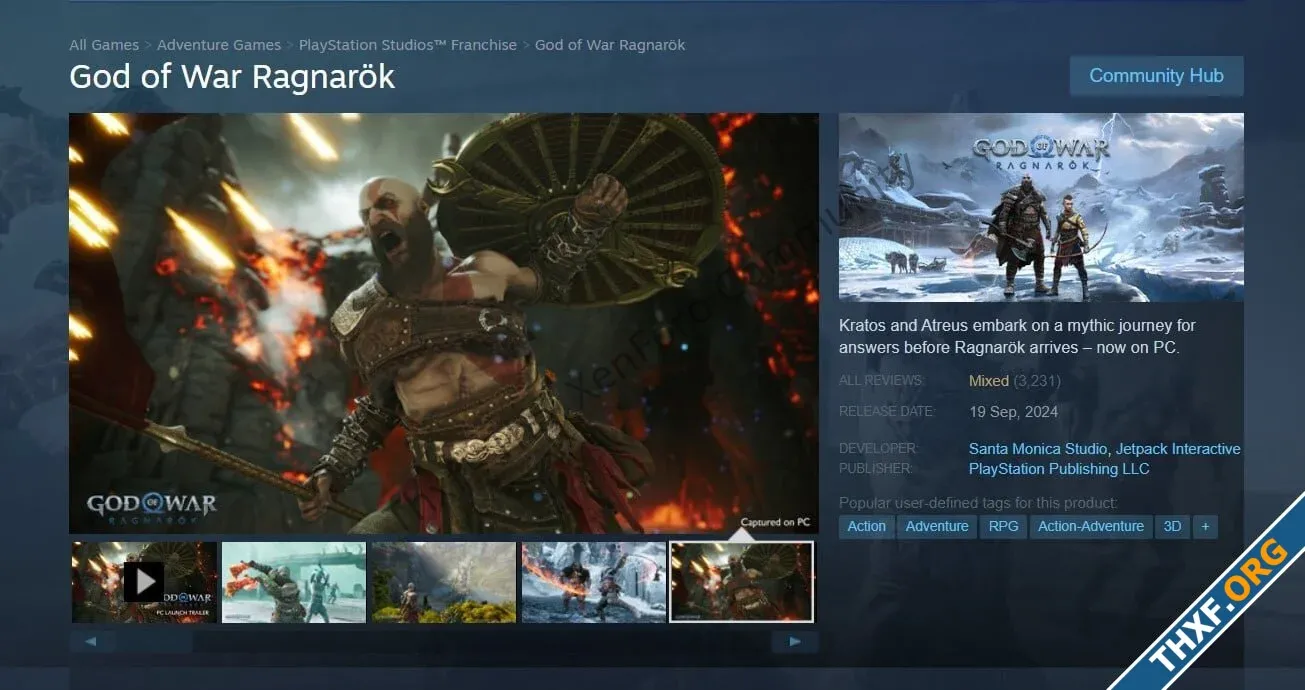Click God of War Ragnarök breadcrumb link

click(610, 45)
